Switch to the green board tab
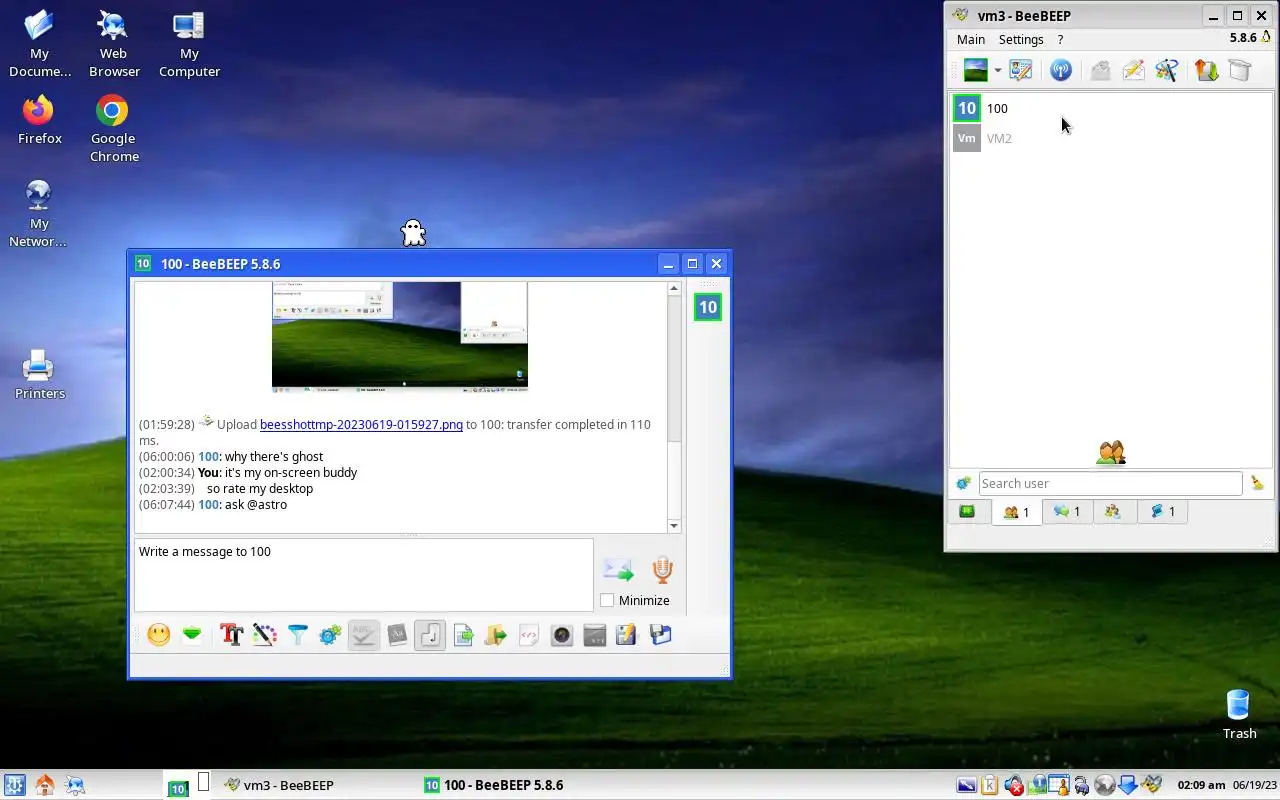The image size is (1280, 800). 967,511
